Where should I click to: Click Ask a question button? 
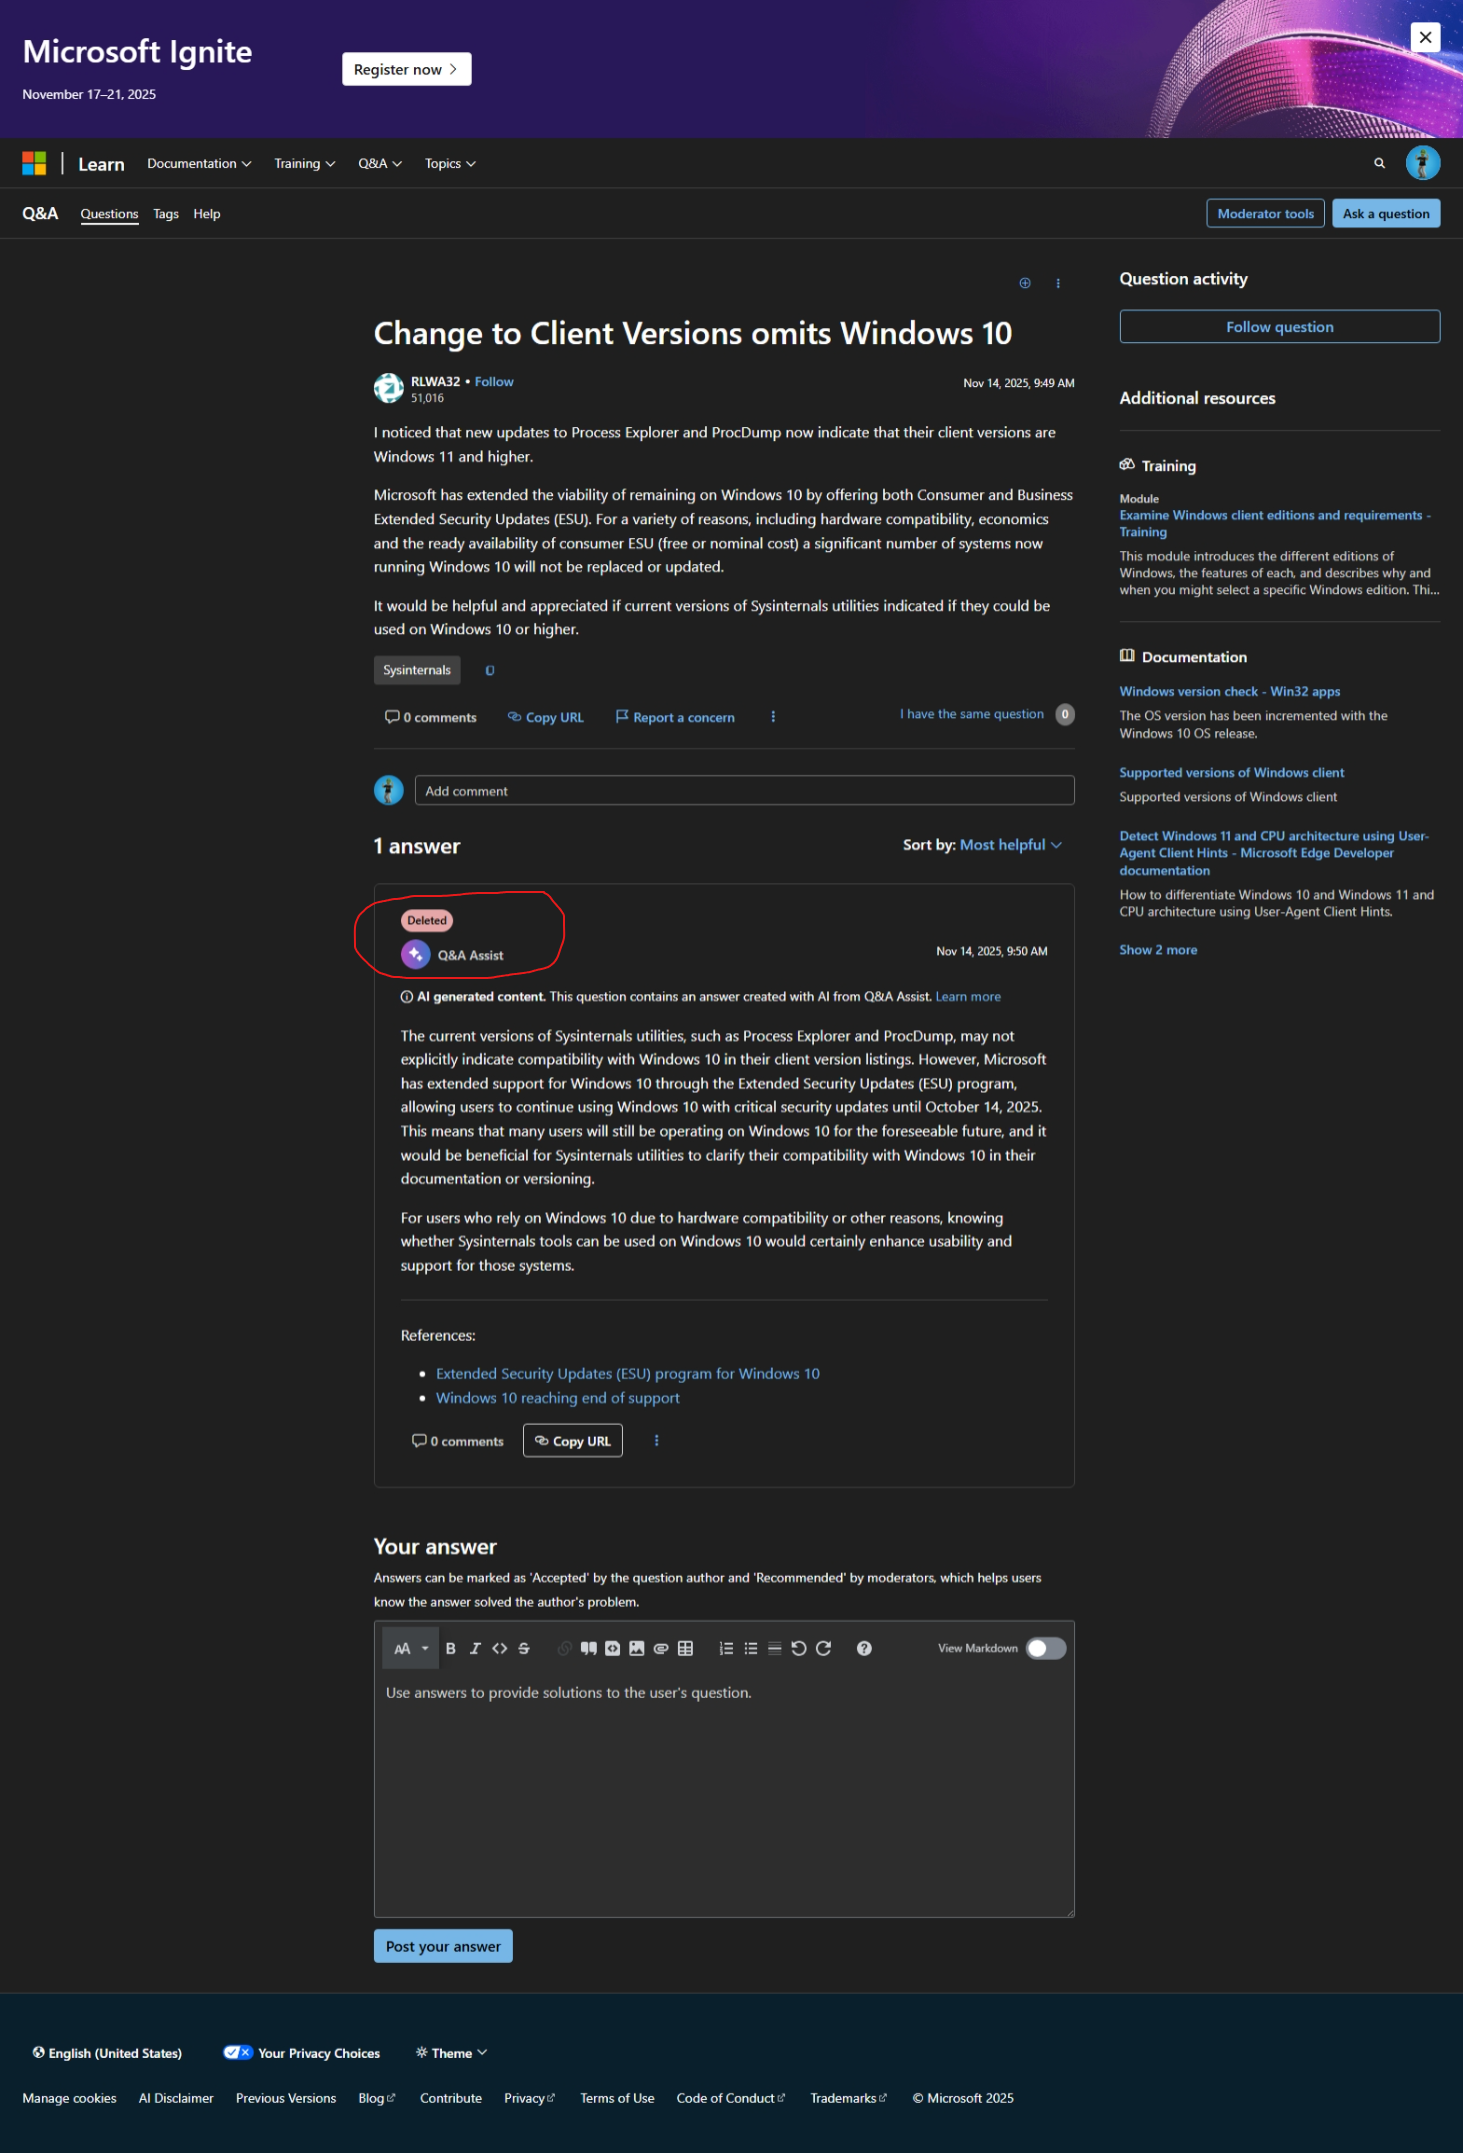coord(1386,214)
